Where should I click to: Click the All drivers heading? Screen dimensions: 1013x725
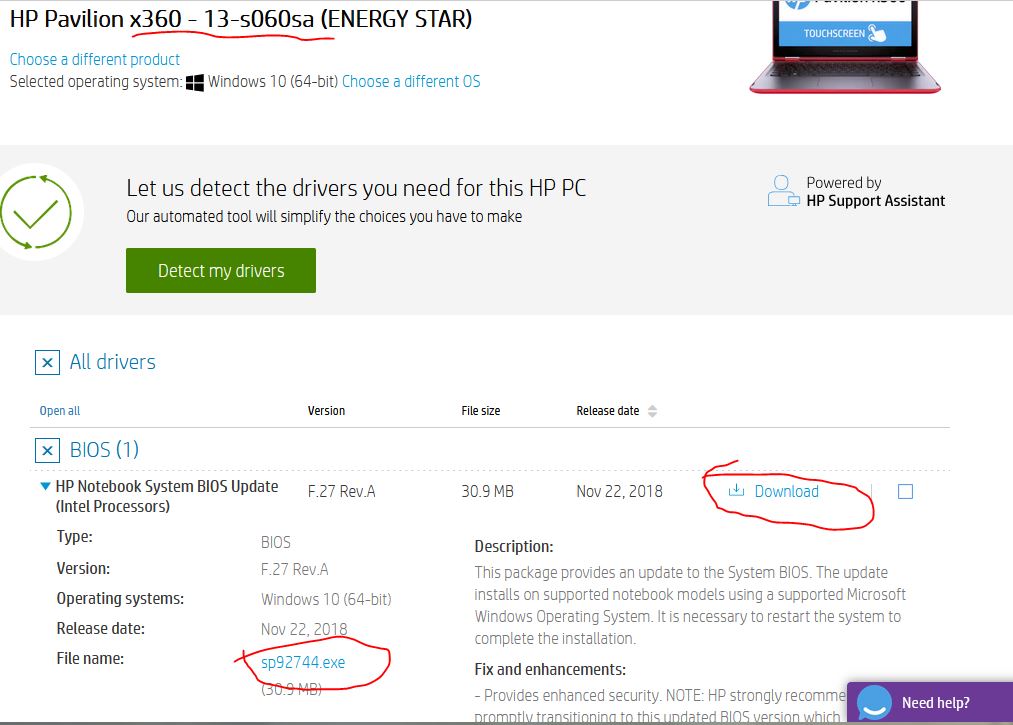point(112,362)
